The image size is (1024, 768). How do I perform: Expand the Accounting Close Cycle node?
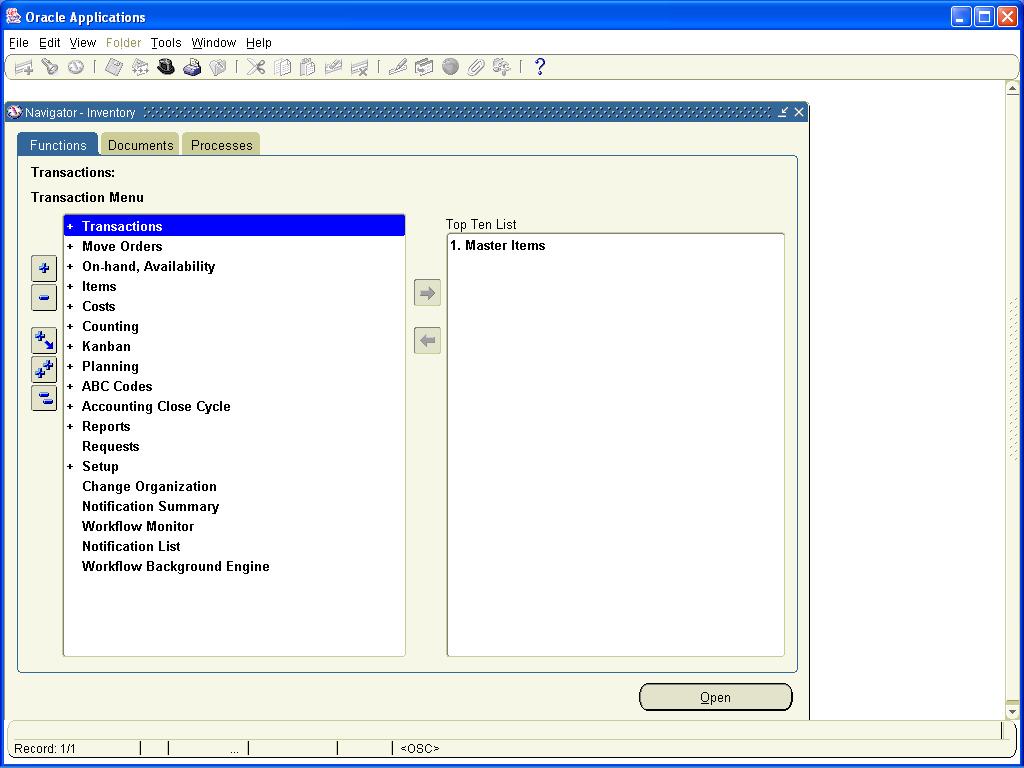coord(70,406)
